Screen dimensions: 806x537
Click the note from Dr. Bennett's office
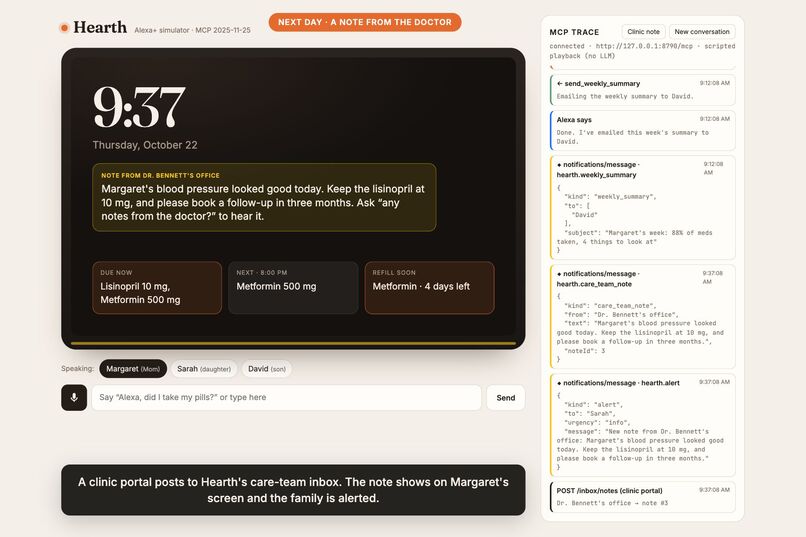[x=264, y=197]
